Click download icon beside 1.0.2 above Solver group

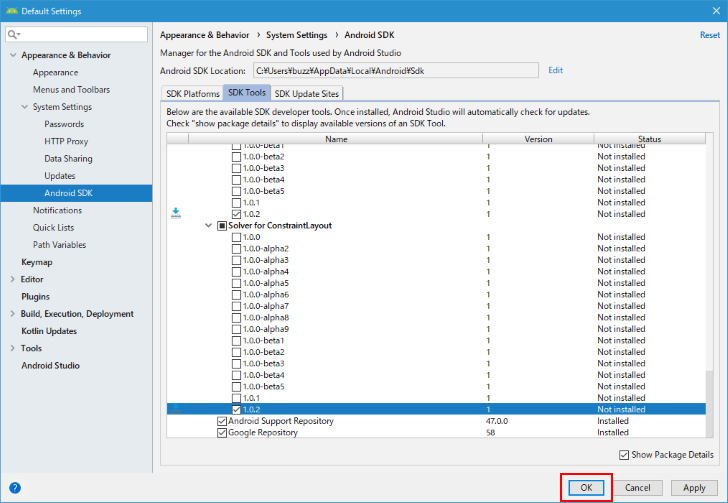coord(176,213)
